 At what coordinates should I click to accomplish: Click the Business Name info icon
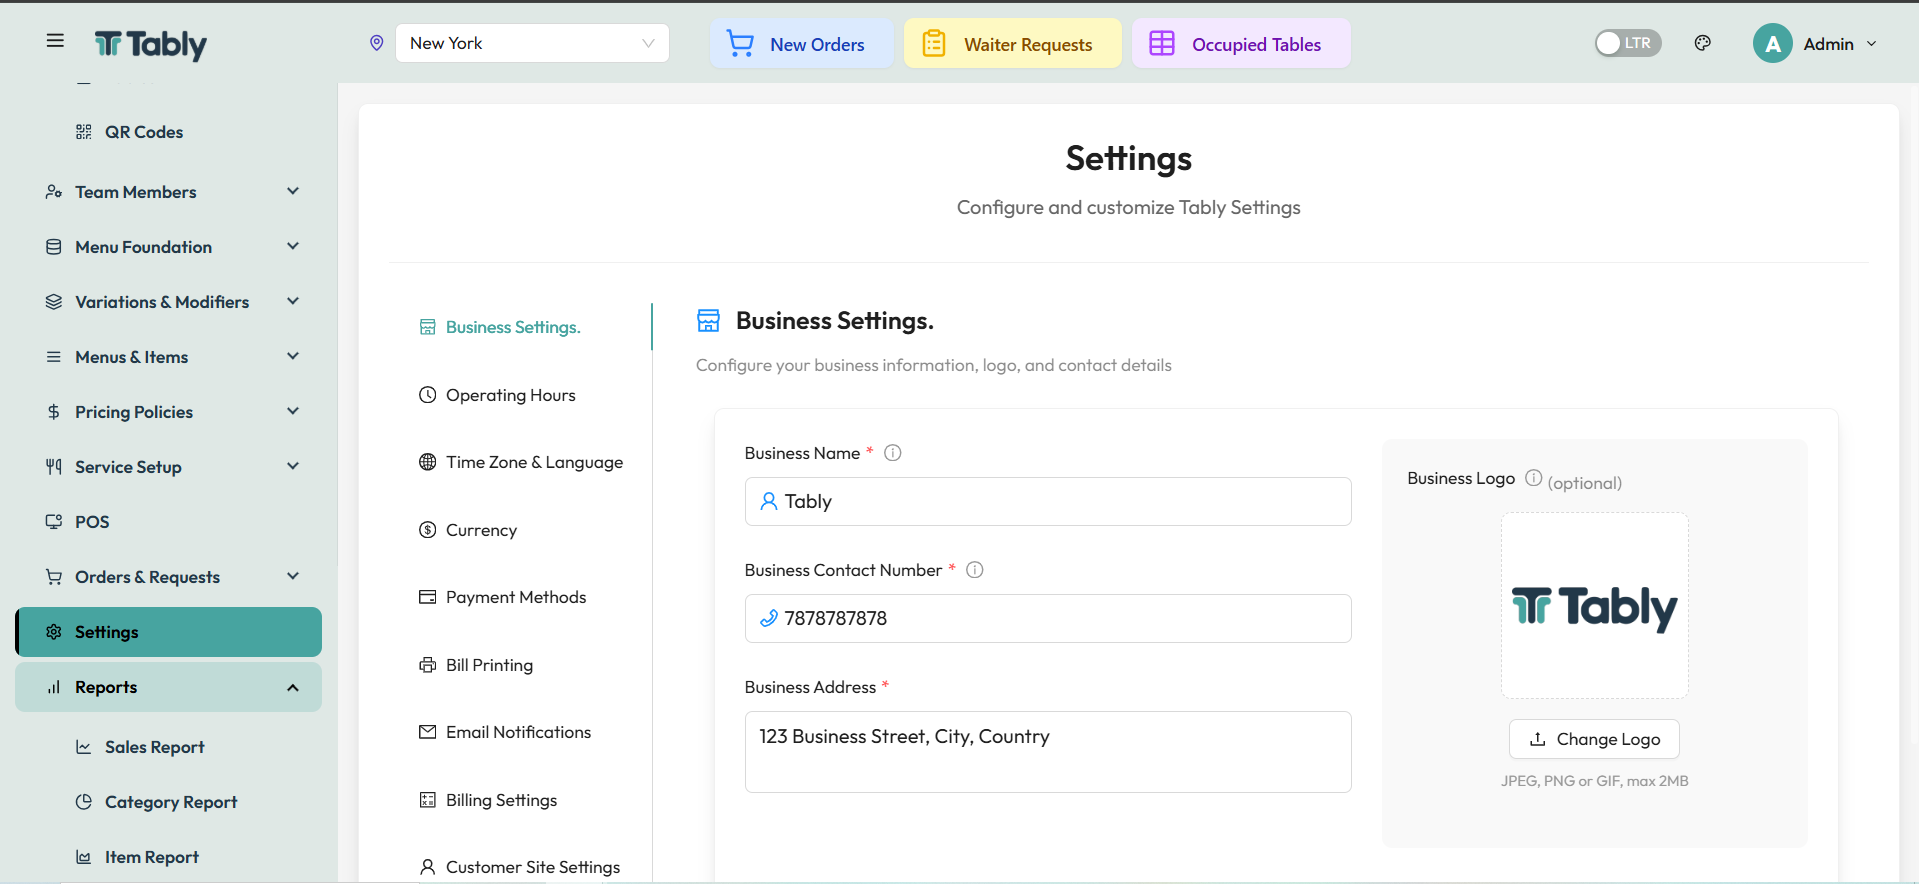893,453
